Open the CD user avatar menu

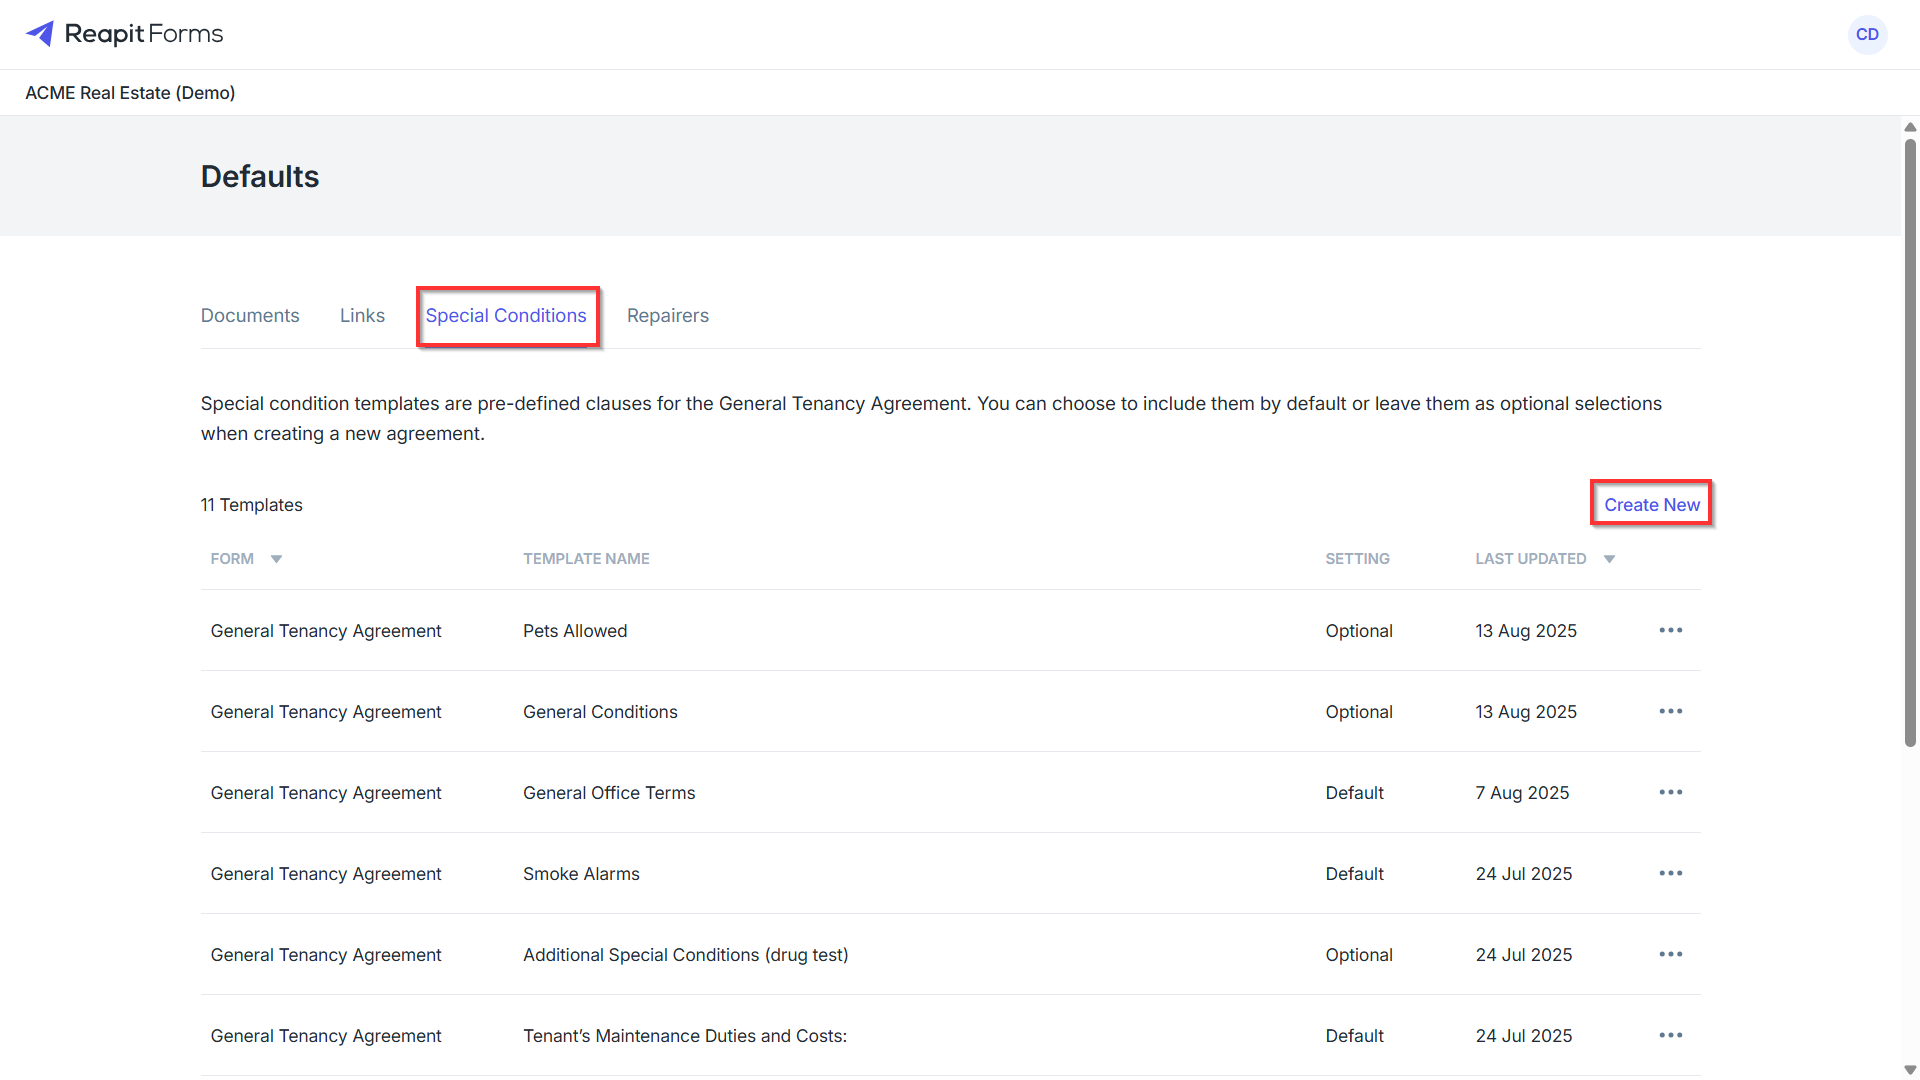point(1867,34)
